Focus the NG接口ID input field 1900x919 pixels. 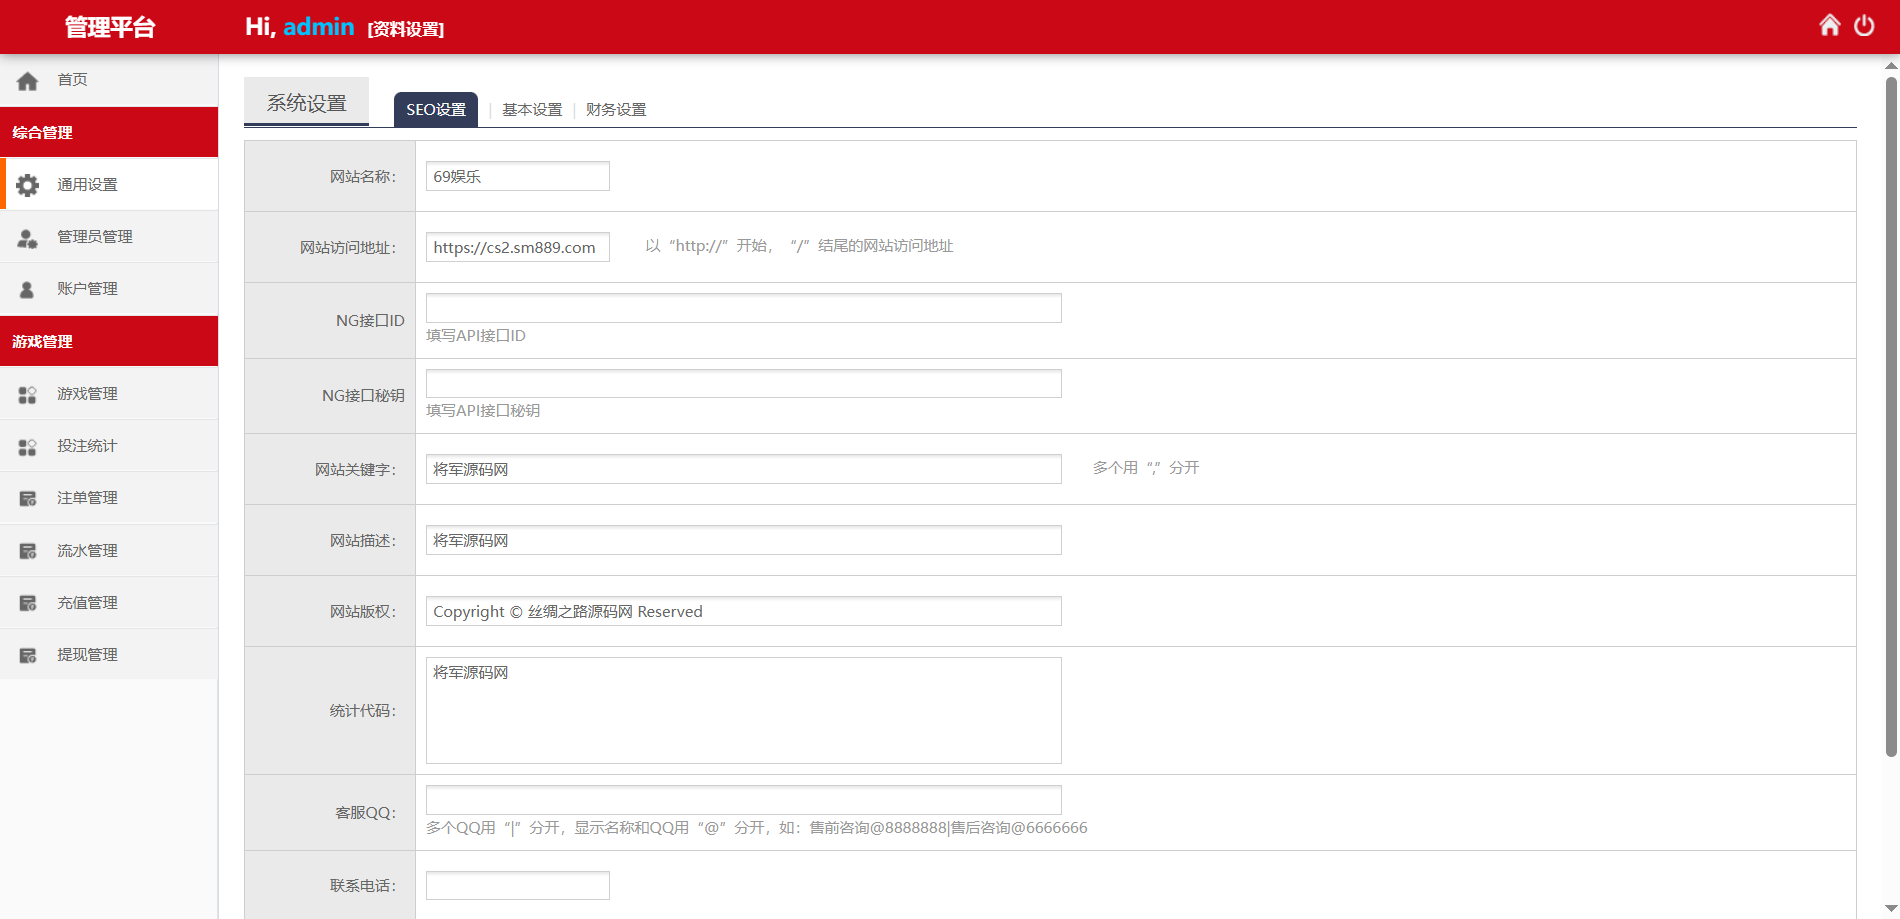[x=743, y=308]
